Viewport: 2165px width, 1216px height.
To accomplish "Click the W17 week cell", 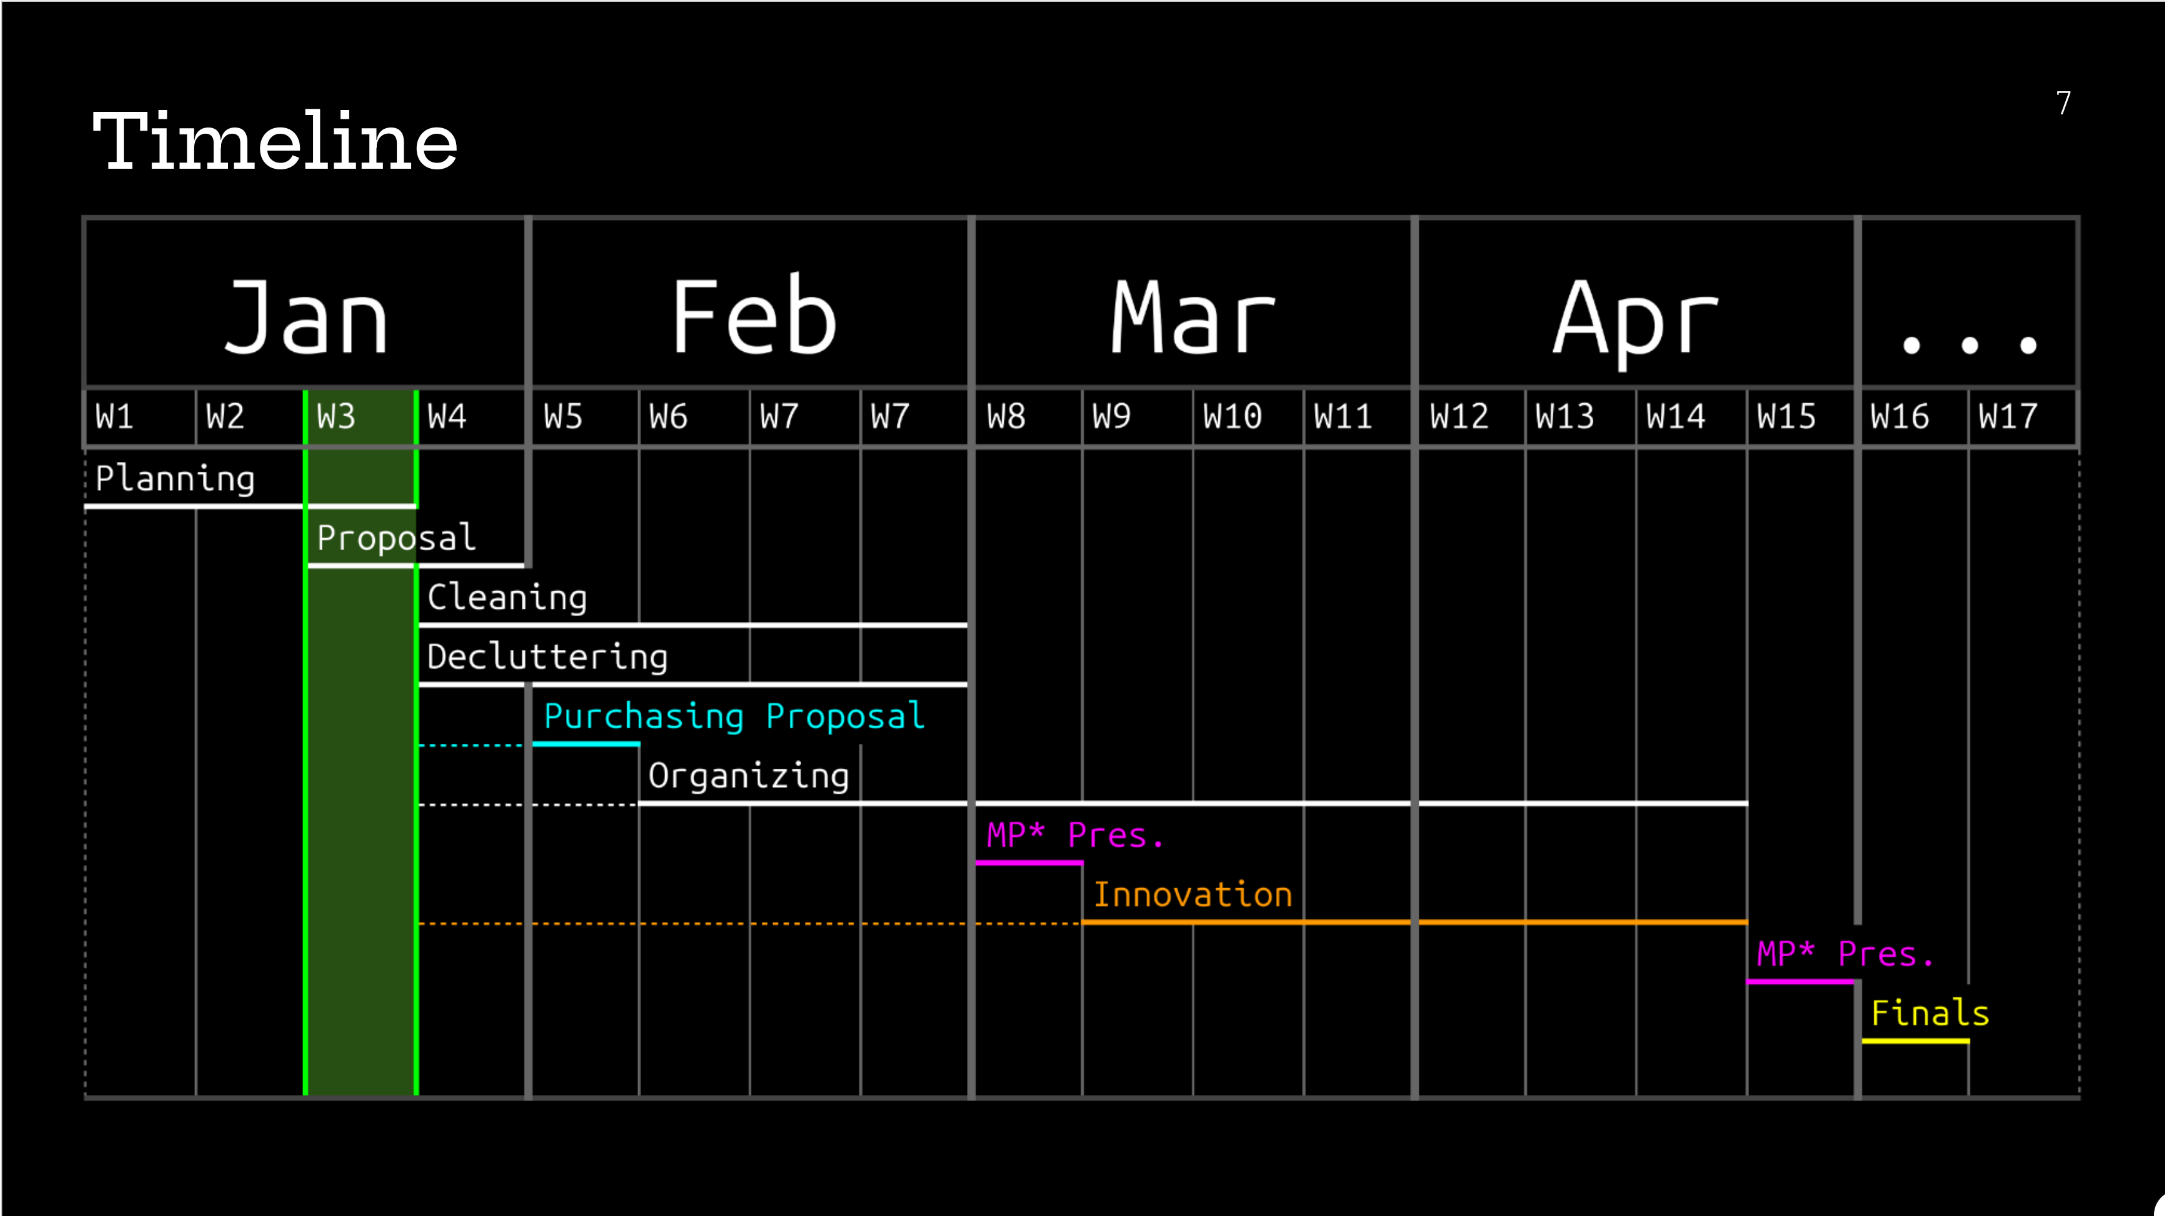I will tap(2023, 416).
